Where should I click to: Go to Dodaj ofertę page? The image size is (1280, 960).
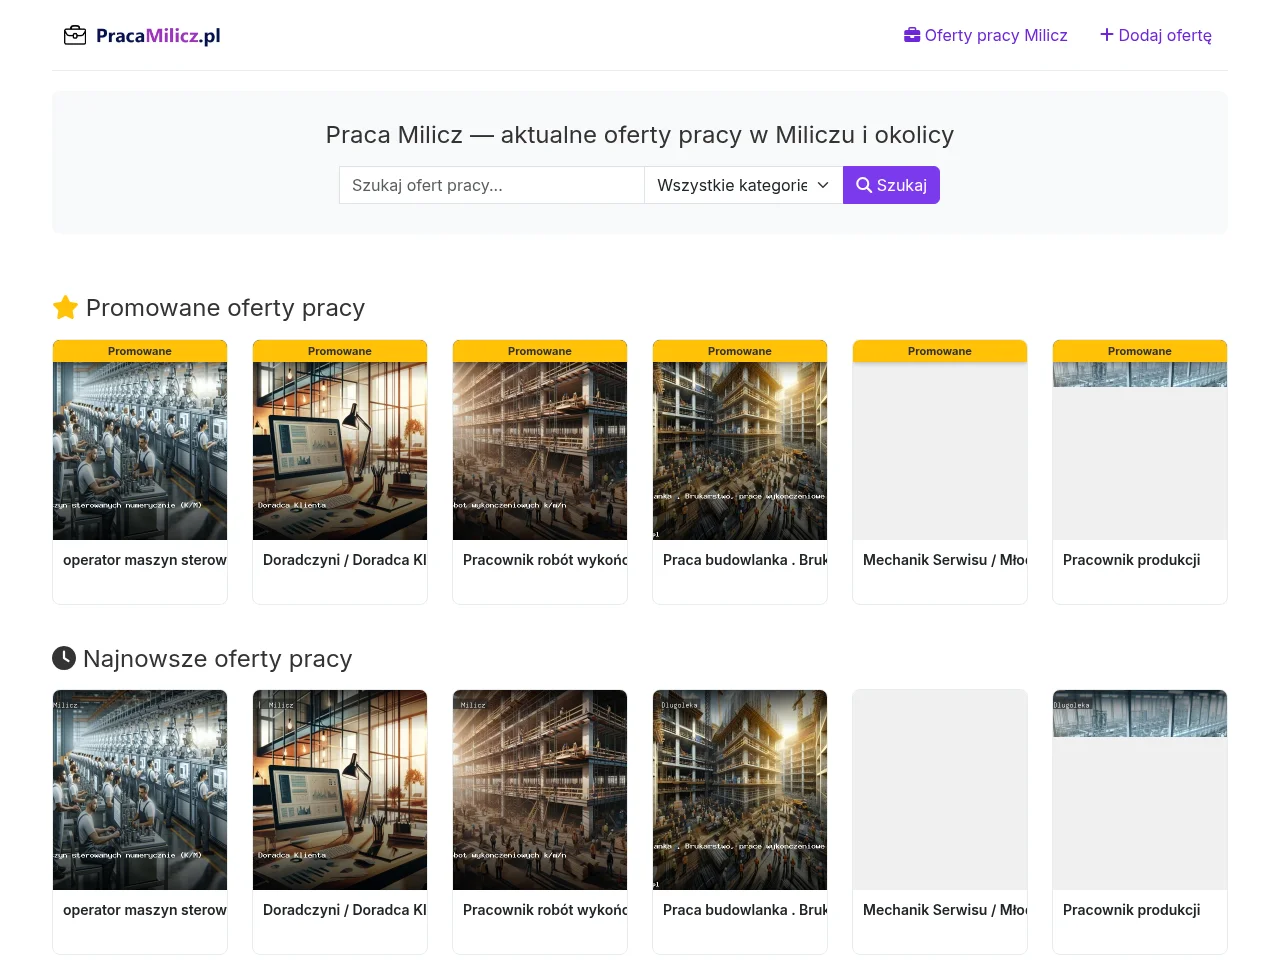coord(1156,35)
